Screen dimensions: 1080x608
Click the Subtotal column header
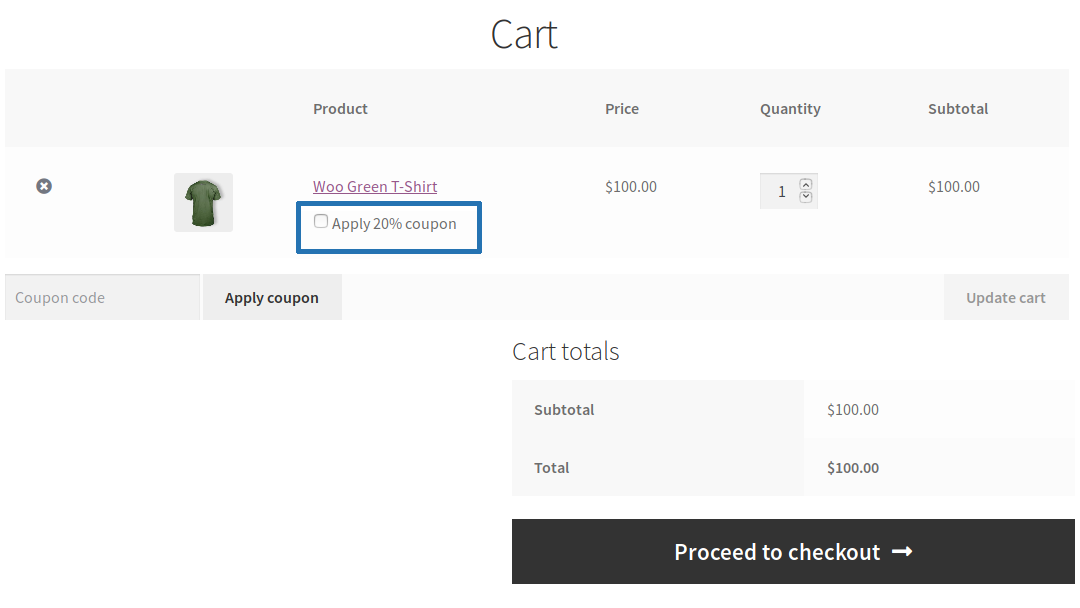pyautogui.click(x=957, y=108)
